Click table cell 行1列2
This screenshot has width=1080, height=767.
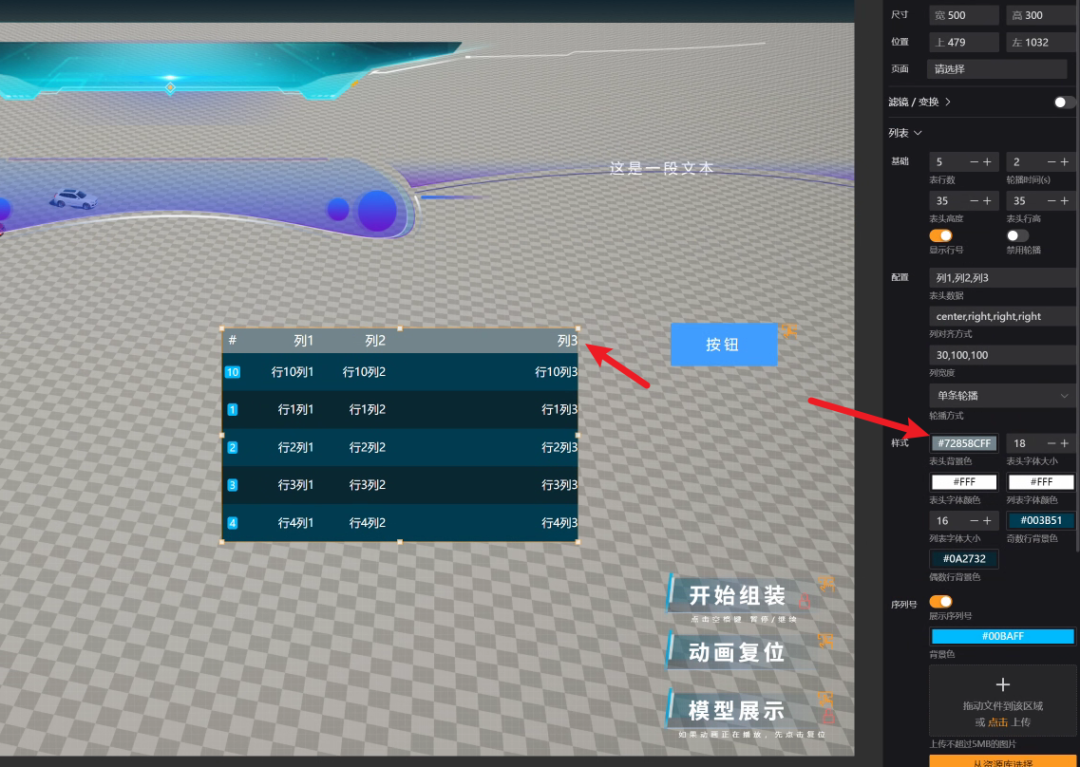(x=367, y=410)
